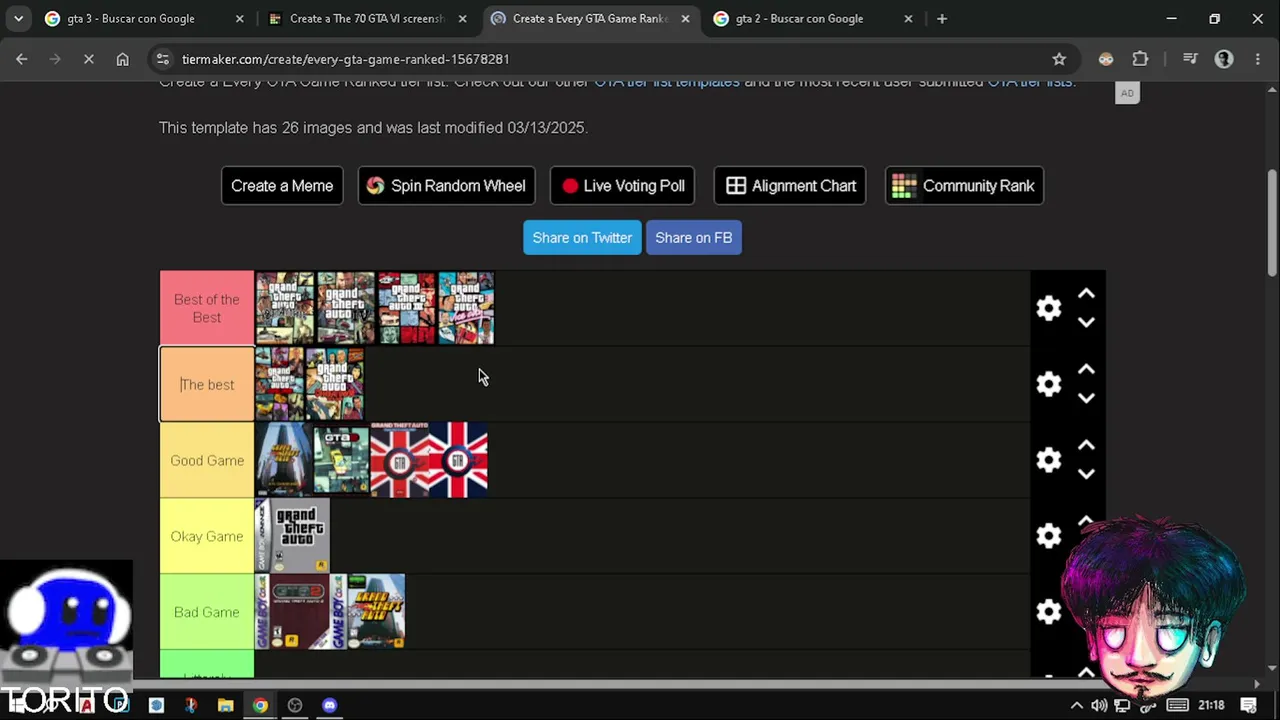
Task: Move Best of the Best tier down
Action: [x=1086, y=322]
